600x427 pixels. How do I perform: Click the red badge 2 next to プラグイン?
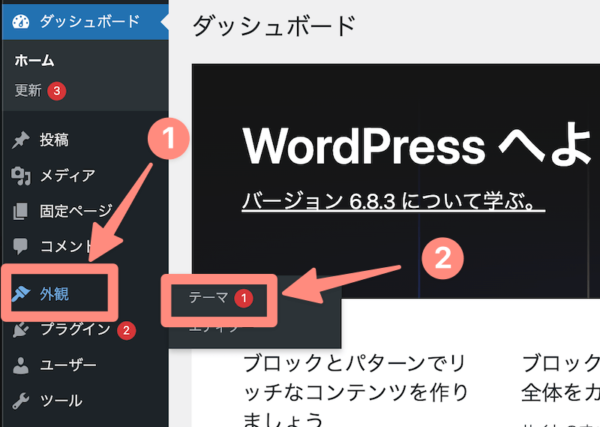point(126,330)
